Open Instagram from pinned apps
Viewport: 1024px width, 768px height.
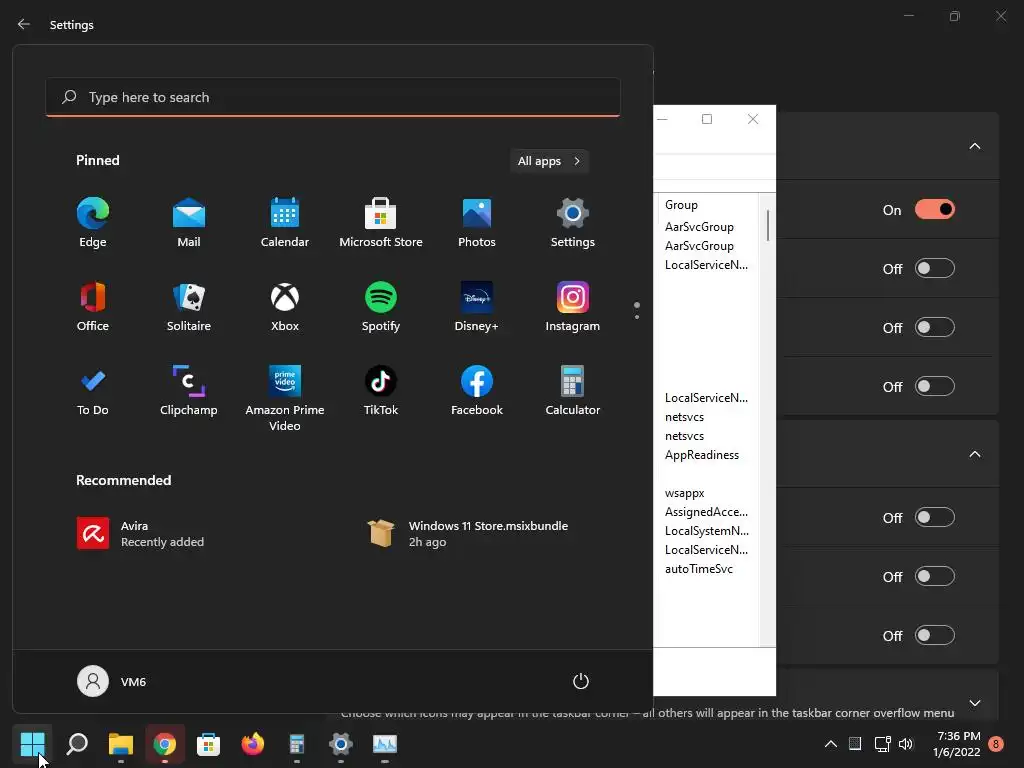click(573, 306)
